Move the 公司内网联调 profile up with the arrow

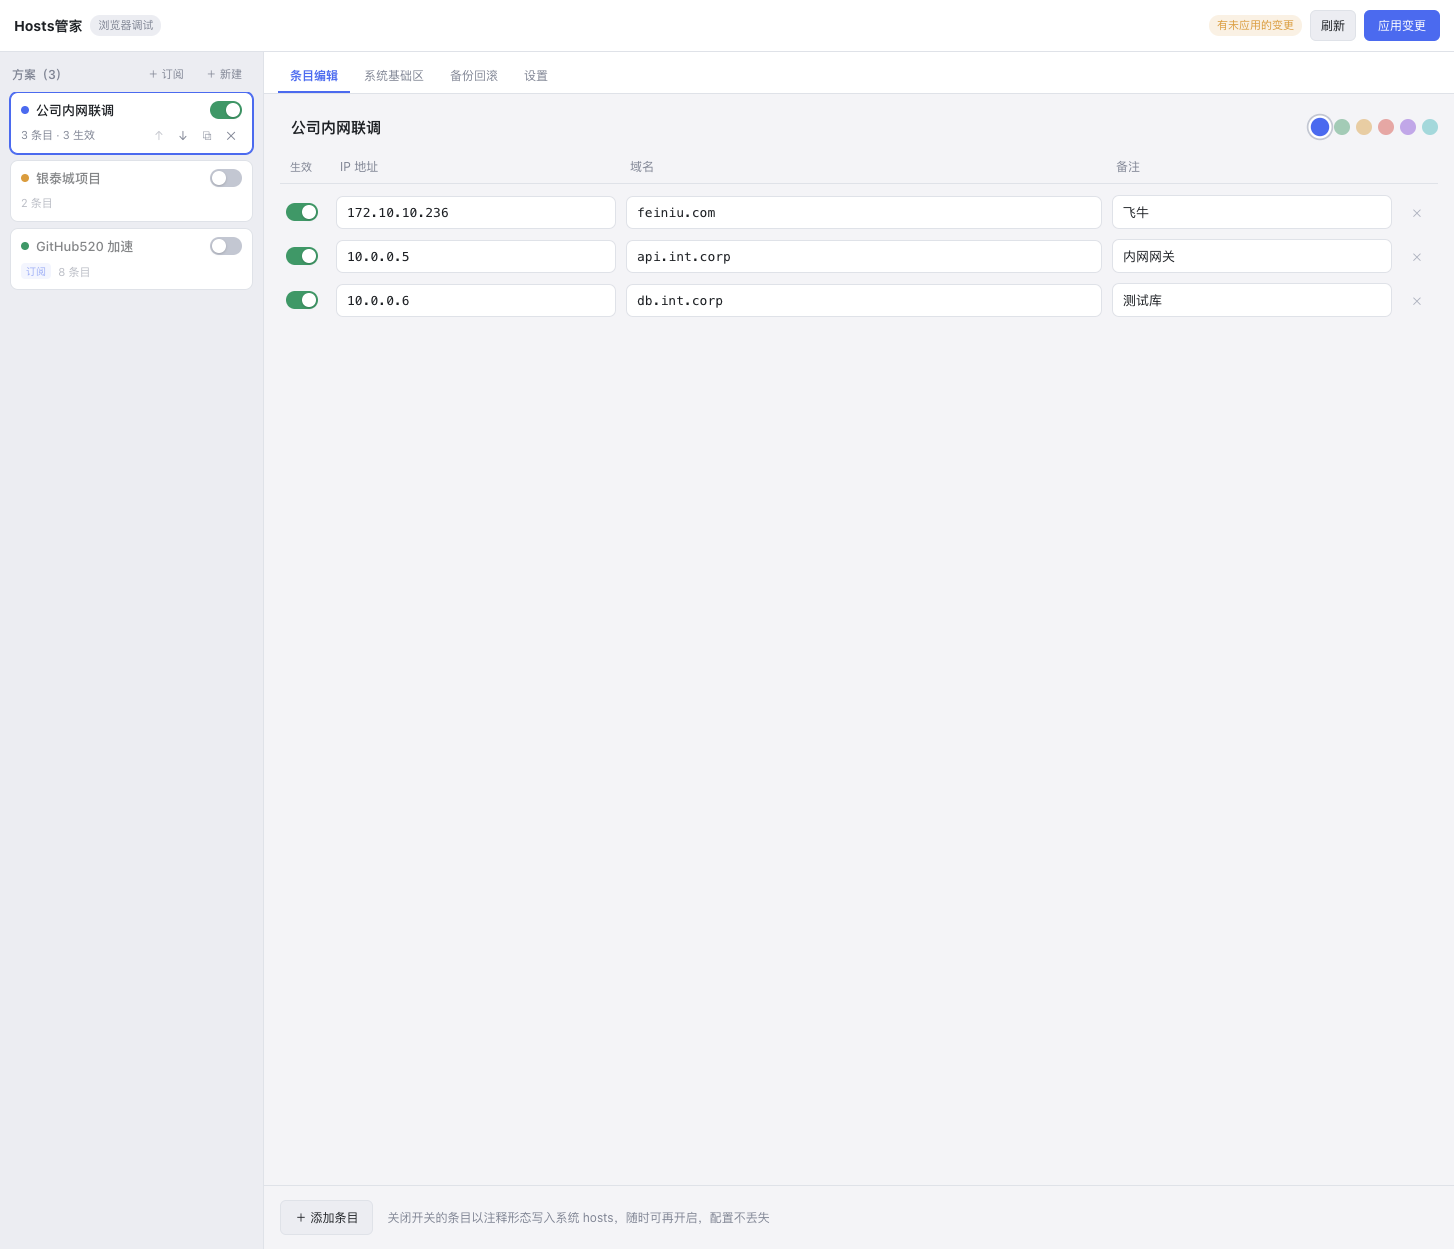pyautogui.click(x=159, y=136)
